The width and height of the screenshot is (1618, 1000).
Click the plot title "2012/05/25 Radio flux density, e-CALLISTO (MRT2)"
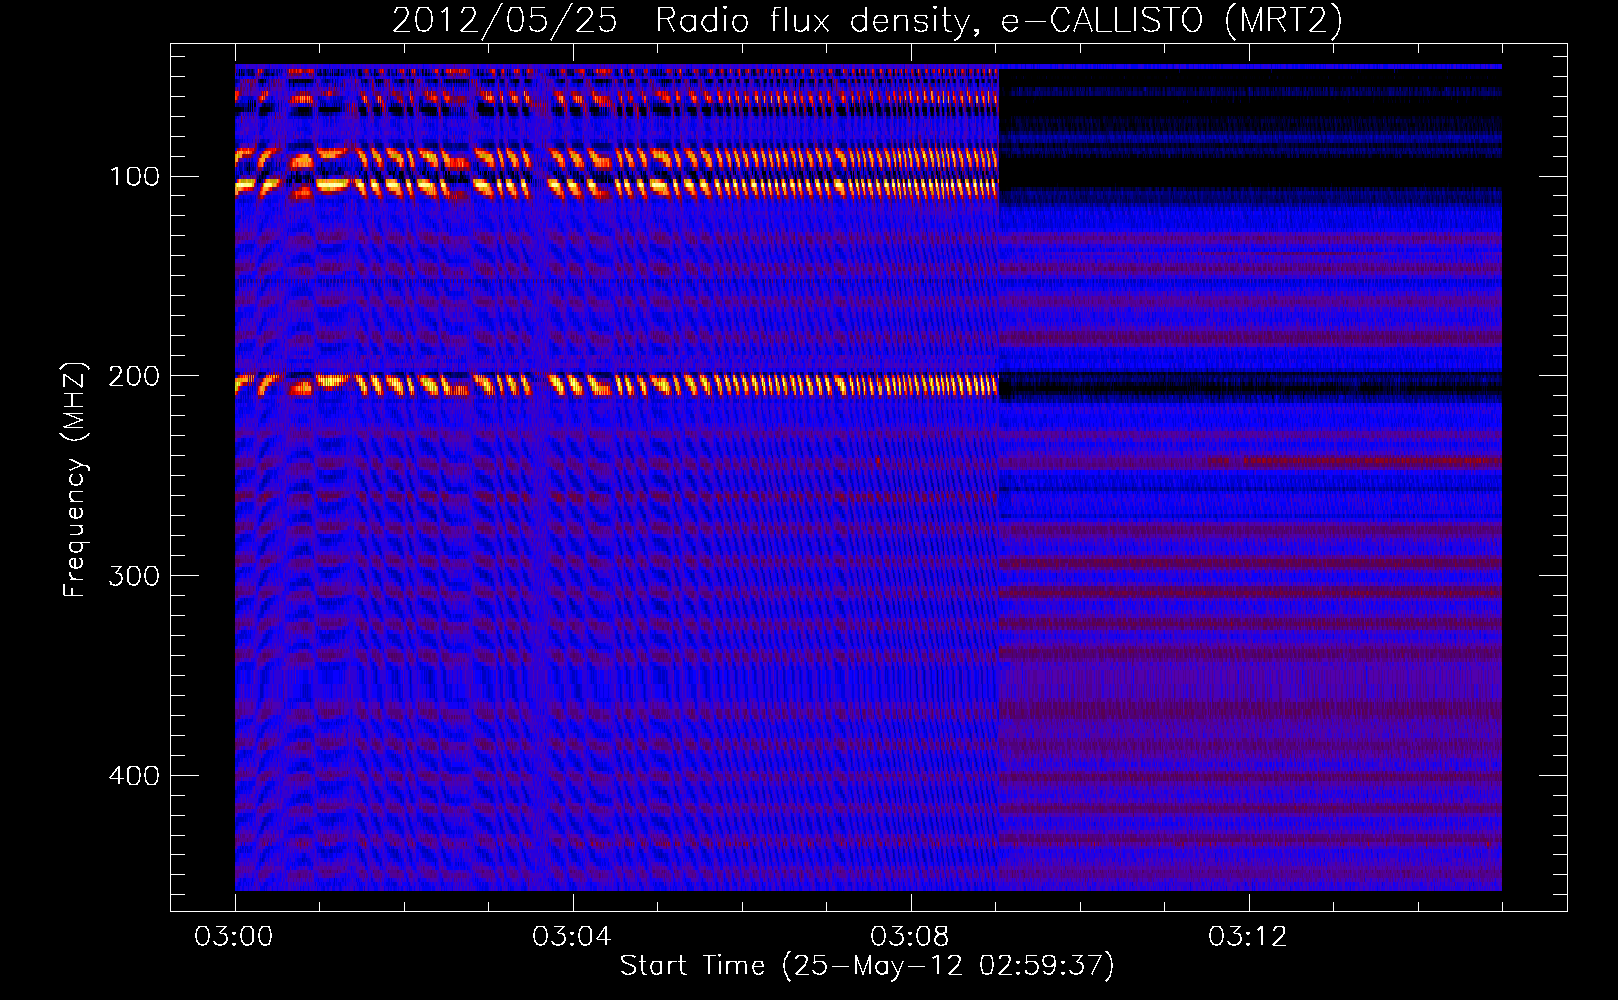point(867,21)
